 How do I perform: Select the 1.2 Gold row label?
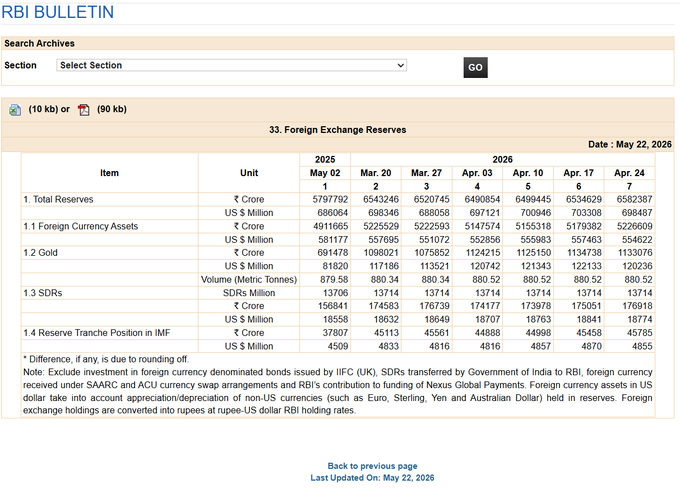click(40, 253)
